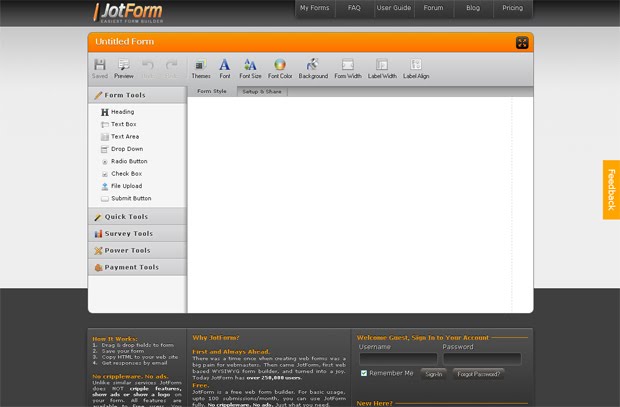The image size is (620, 407).
Task: Add a Text Box field
Action: [x=119, y=124]
